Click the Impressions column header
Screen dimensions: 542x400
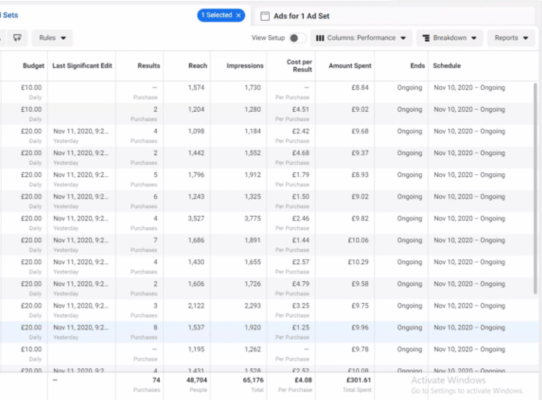click(245, 66)
